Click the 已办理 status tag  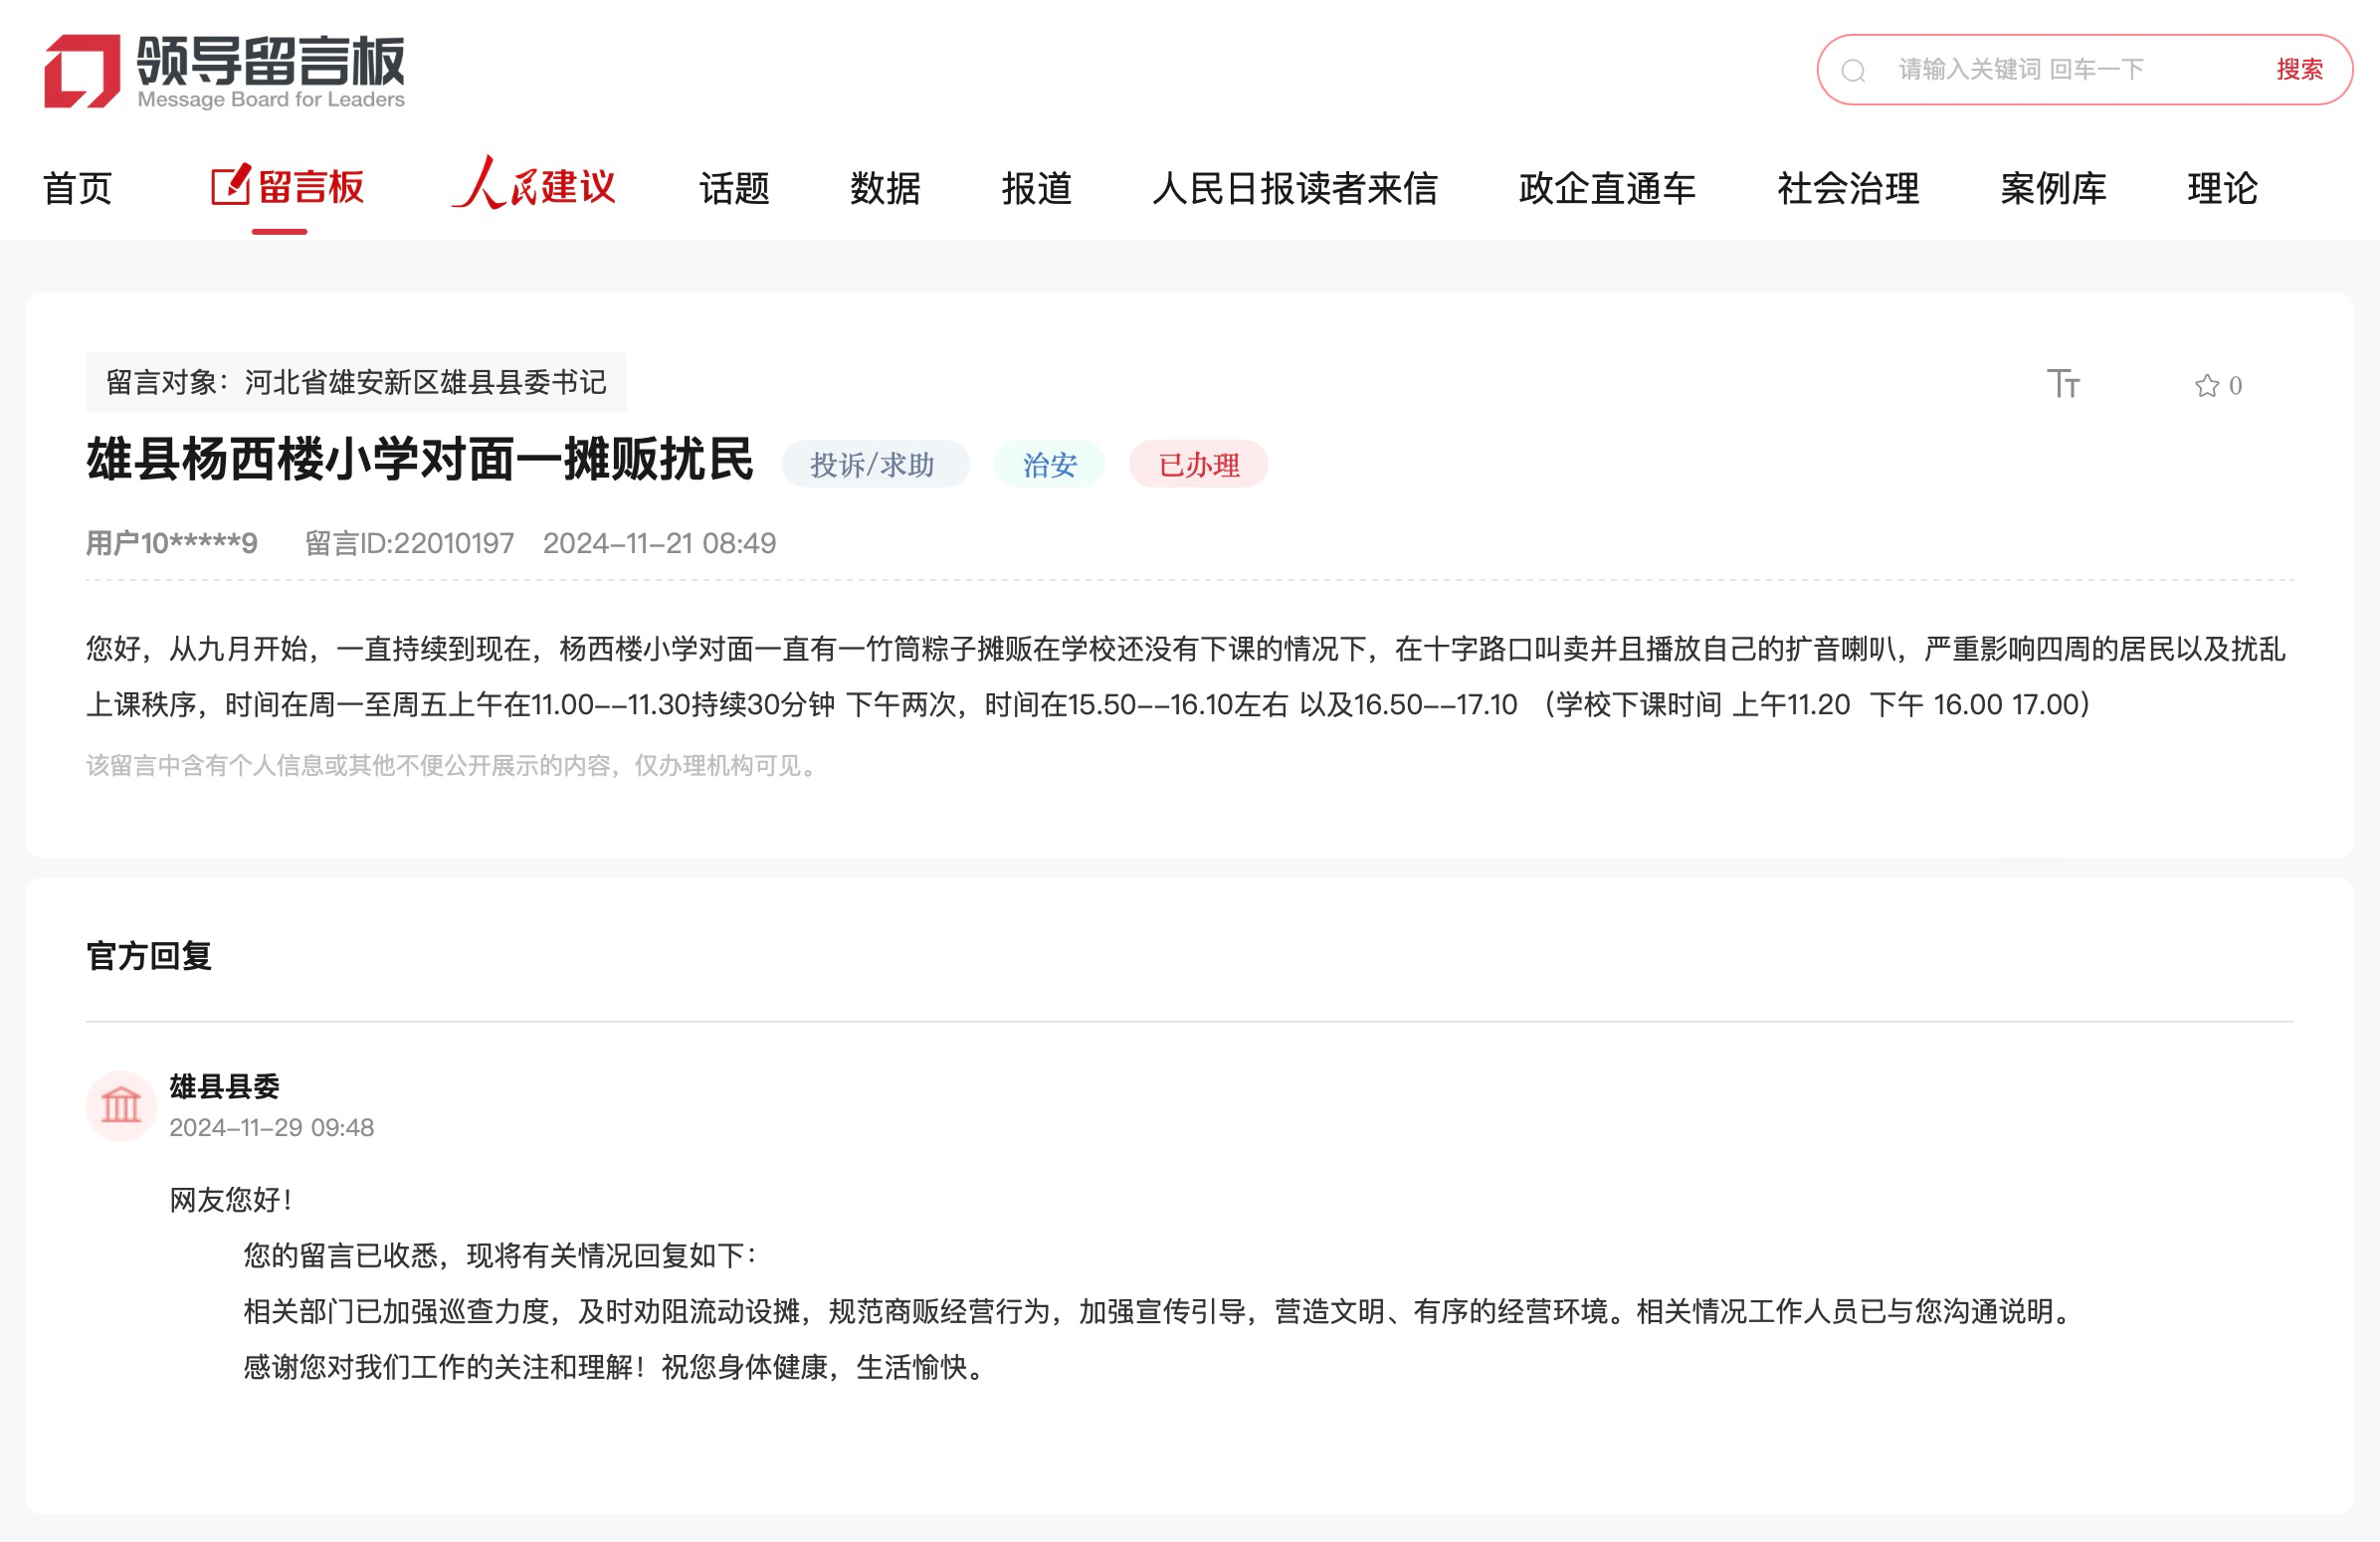(x=1198, y=465)
